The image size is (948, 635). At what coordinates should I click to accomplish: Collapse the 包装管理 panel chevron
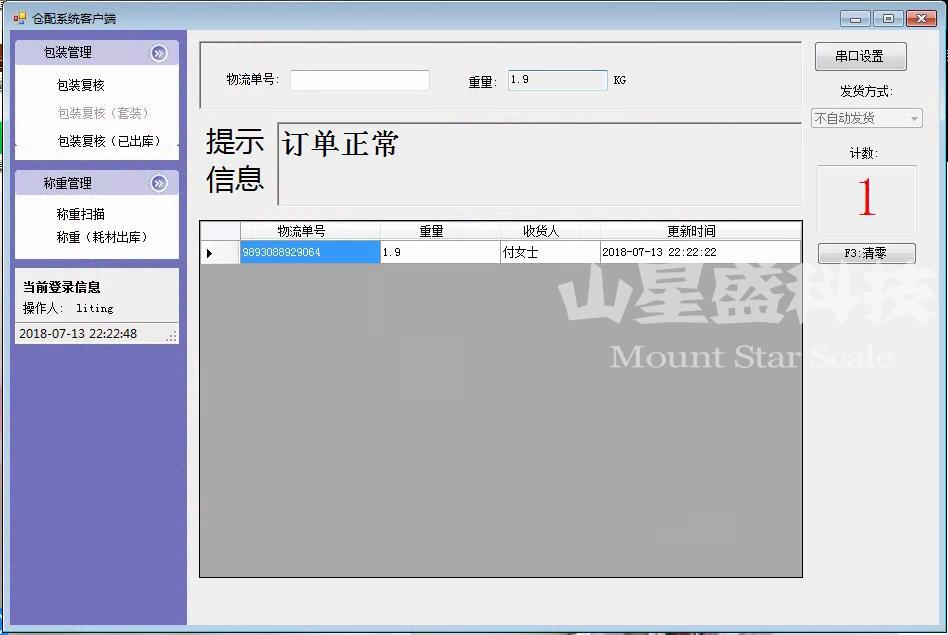click(x=159, y=53)
